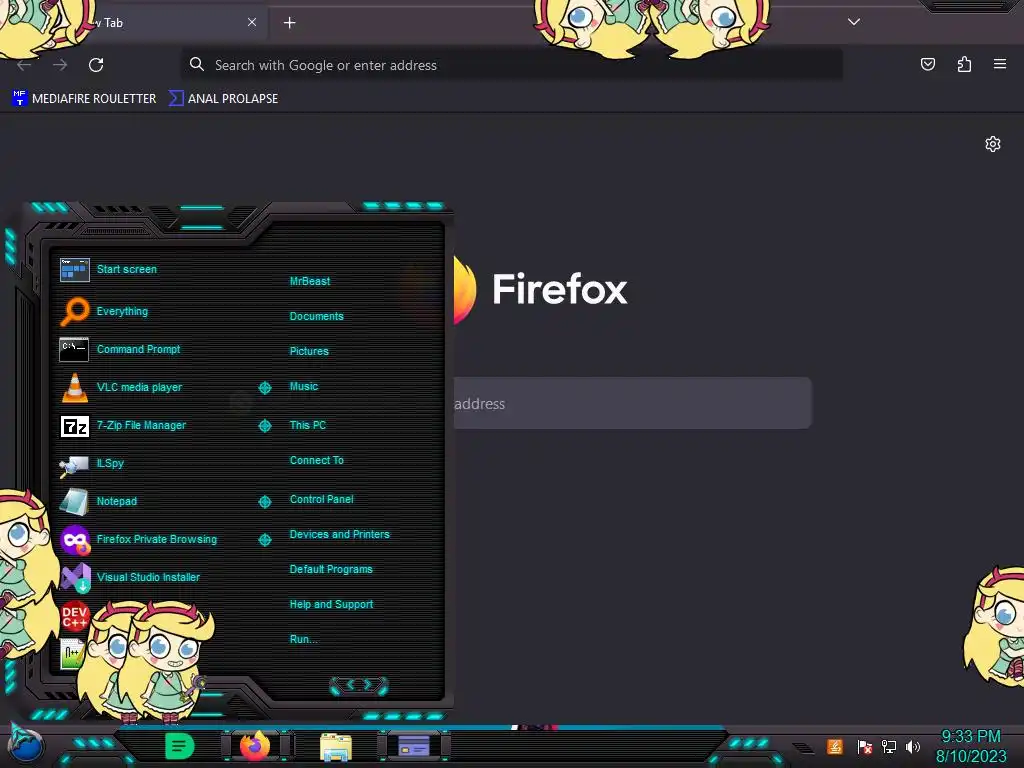Go back with Firefox back arrow
The image size is (1024, 768).
[x=24, y=65]
